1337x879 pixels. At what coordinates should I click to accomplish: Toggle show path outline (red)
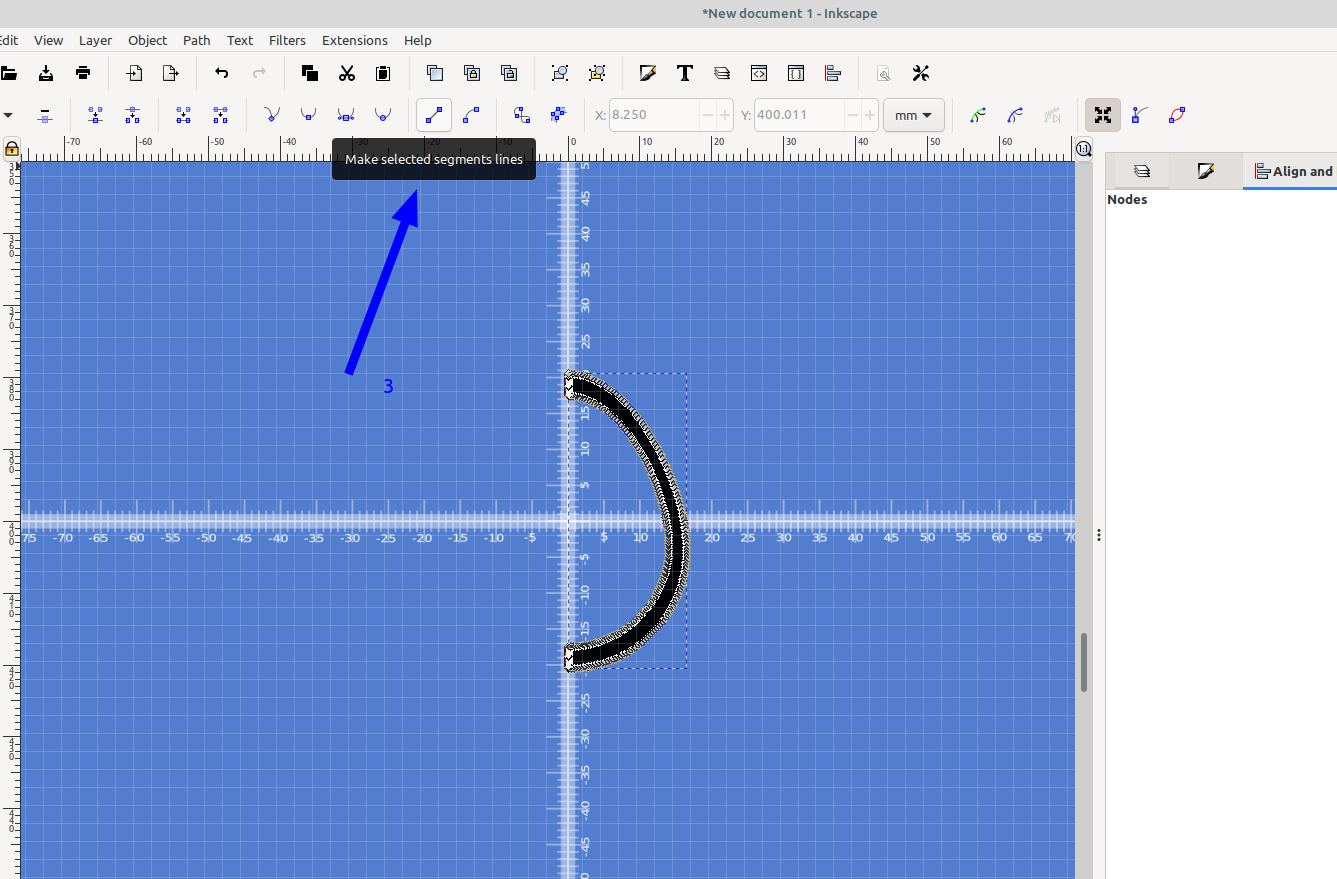tap(1176, 115)
